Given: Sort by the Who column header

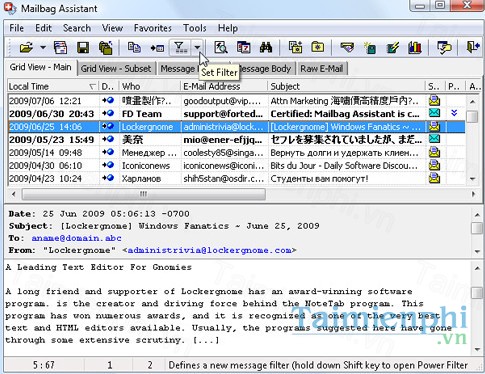Looking at the screenshot, I should (x=150, y=86).
